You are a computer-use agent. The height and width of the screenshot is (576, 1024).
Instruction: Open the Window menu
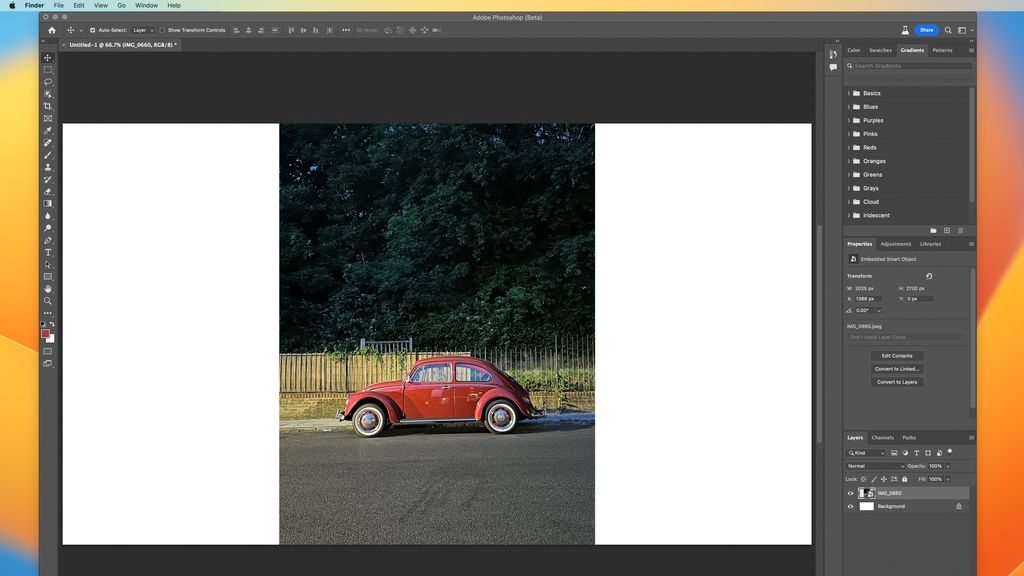(146, 5)
